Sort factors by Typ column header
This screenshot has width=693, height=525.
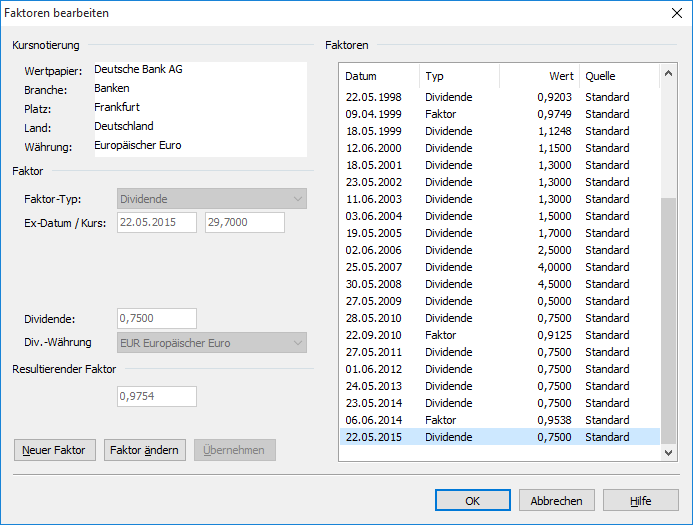tap(458, 76)
